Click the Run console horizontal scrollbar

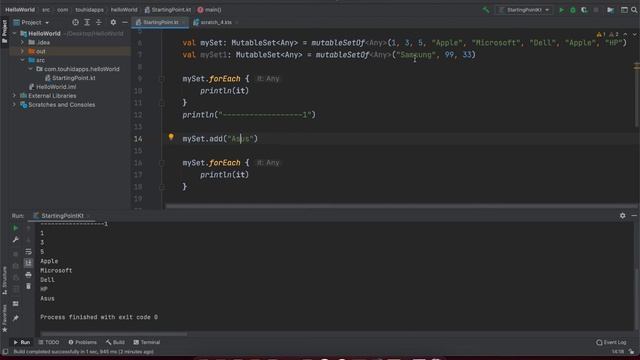click(113, 334)
